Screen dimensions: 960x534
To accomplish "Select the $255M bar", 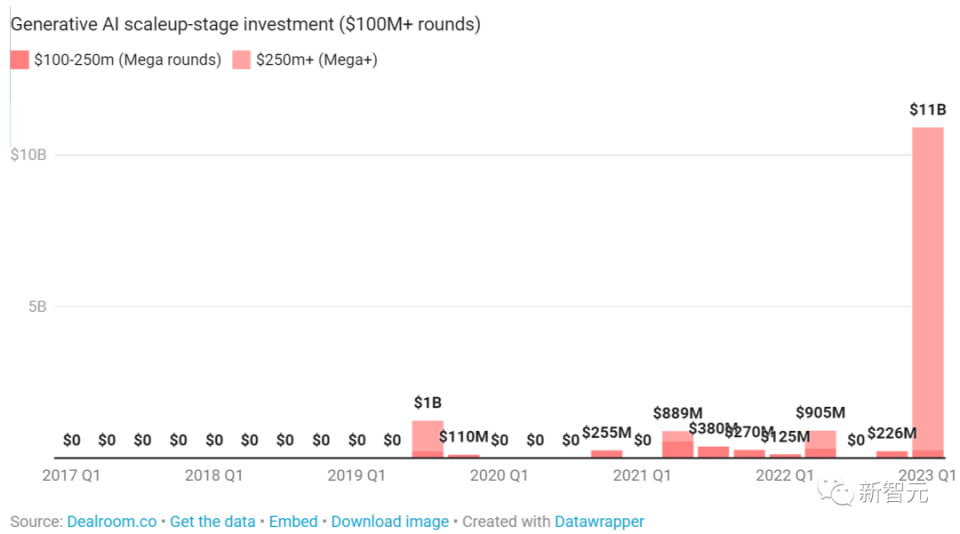I will point(606,454).
